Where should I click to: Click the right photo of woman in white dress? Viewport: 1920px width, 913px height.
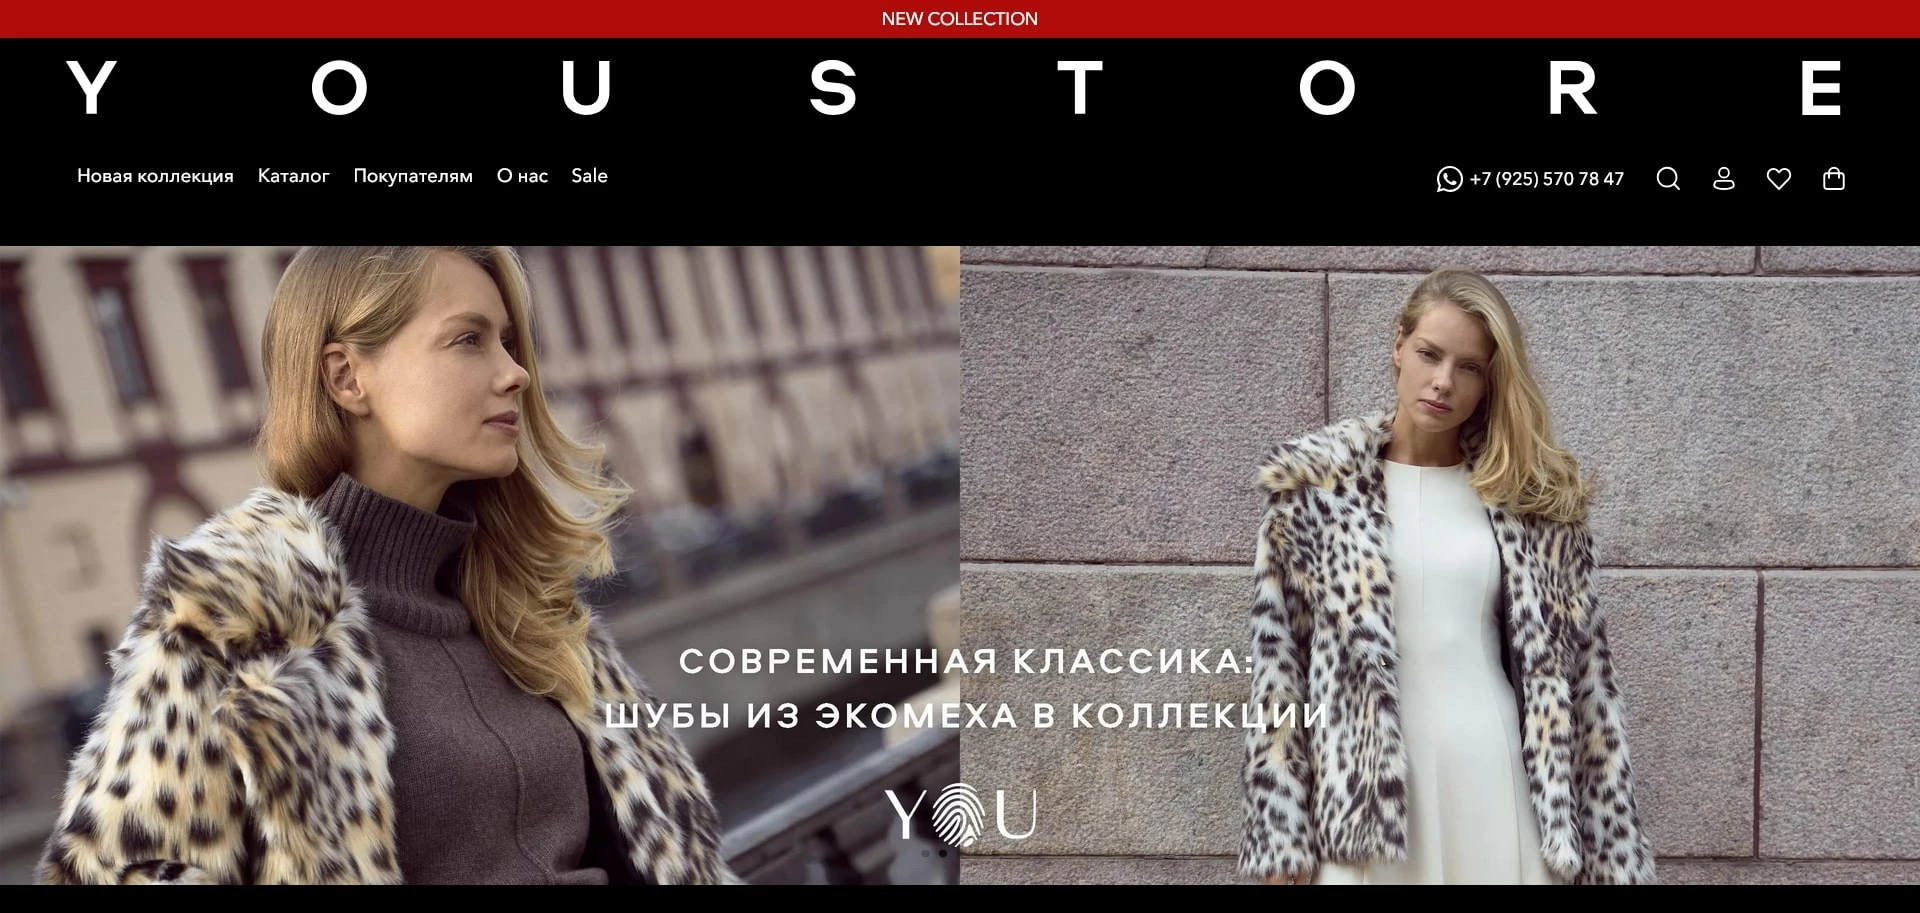point(1440,565)
